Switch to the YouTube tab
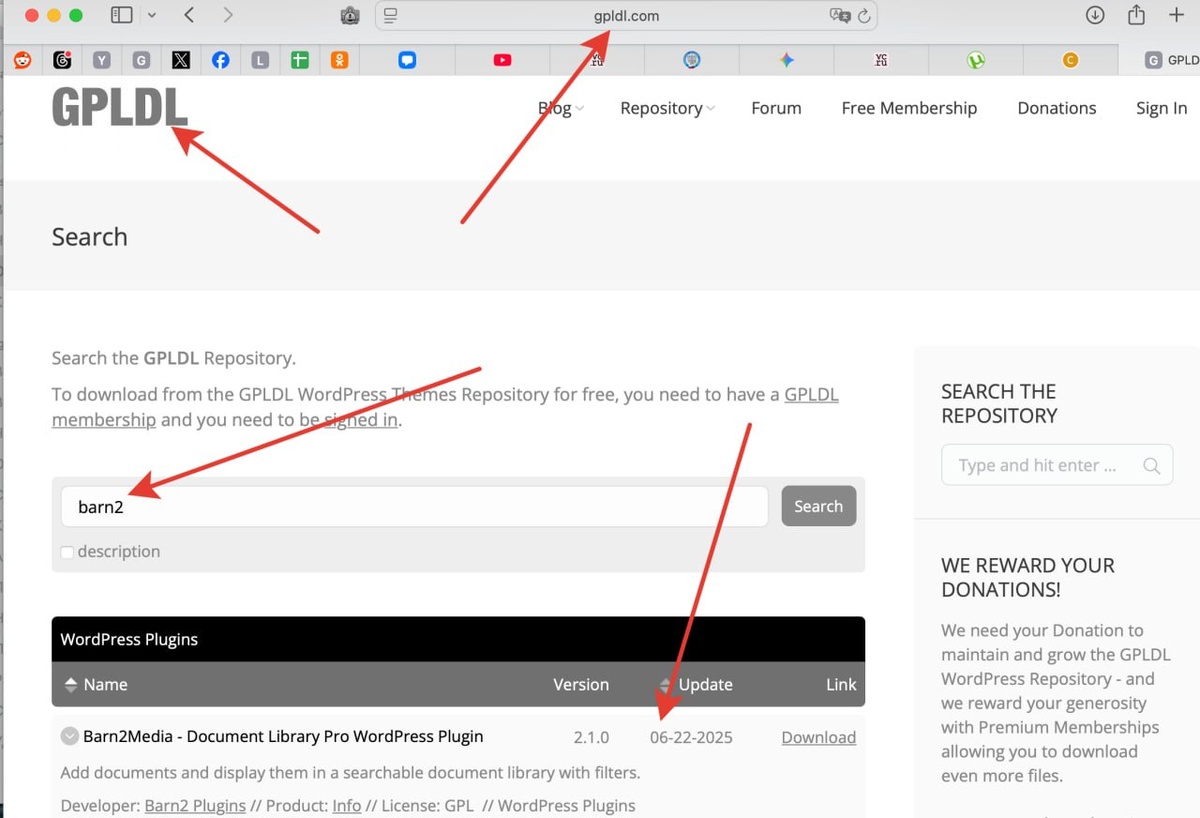 point(502,60)
